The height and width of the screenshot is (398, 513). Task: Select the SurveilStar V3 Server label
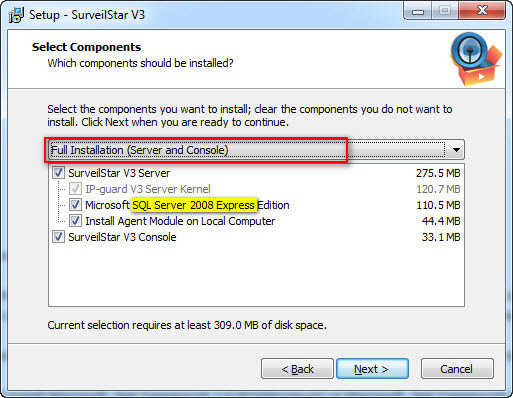coord(119,173)
